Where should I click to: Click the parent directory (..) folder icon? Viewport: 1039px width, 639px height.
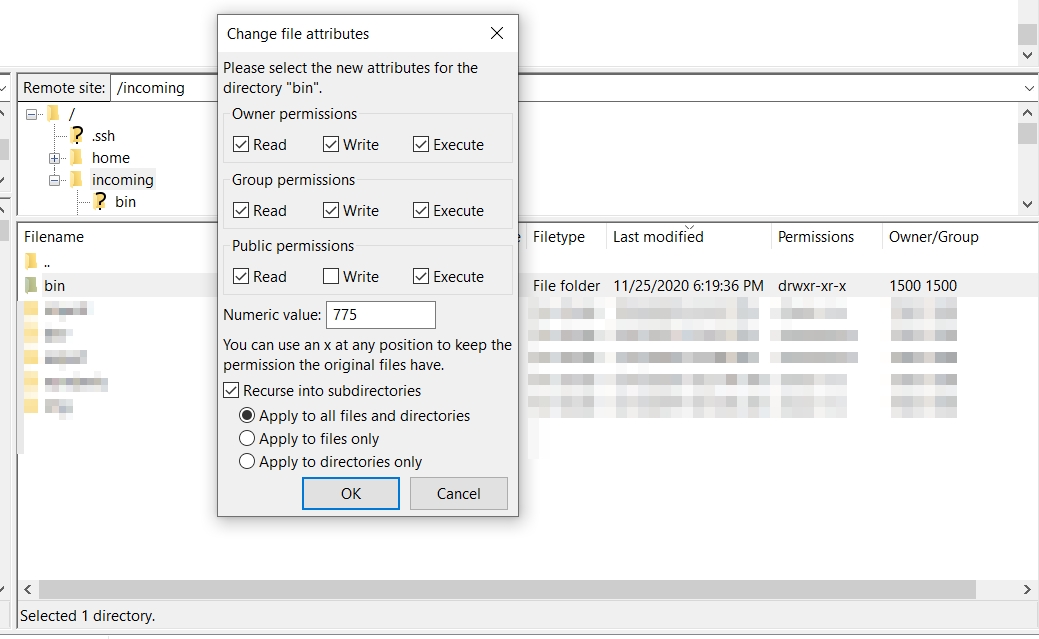tap(31, 262)
